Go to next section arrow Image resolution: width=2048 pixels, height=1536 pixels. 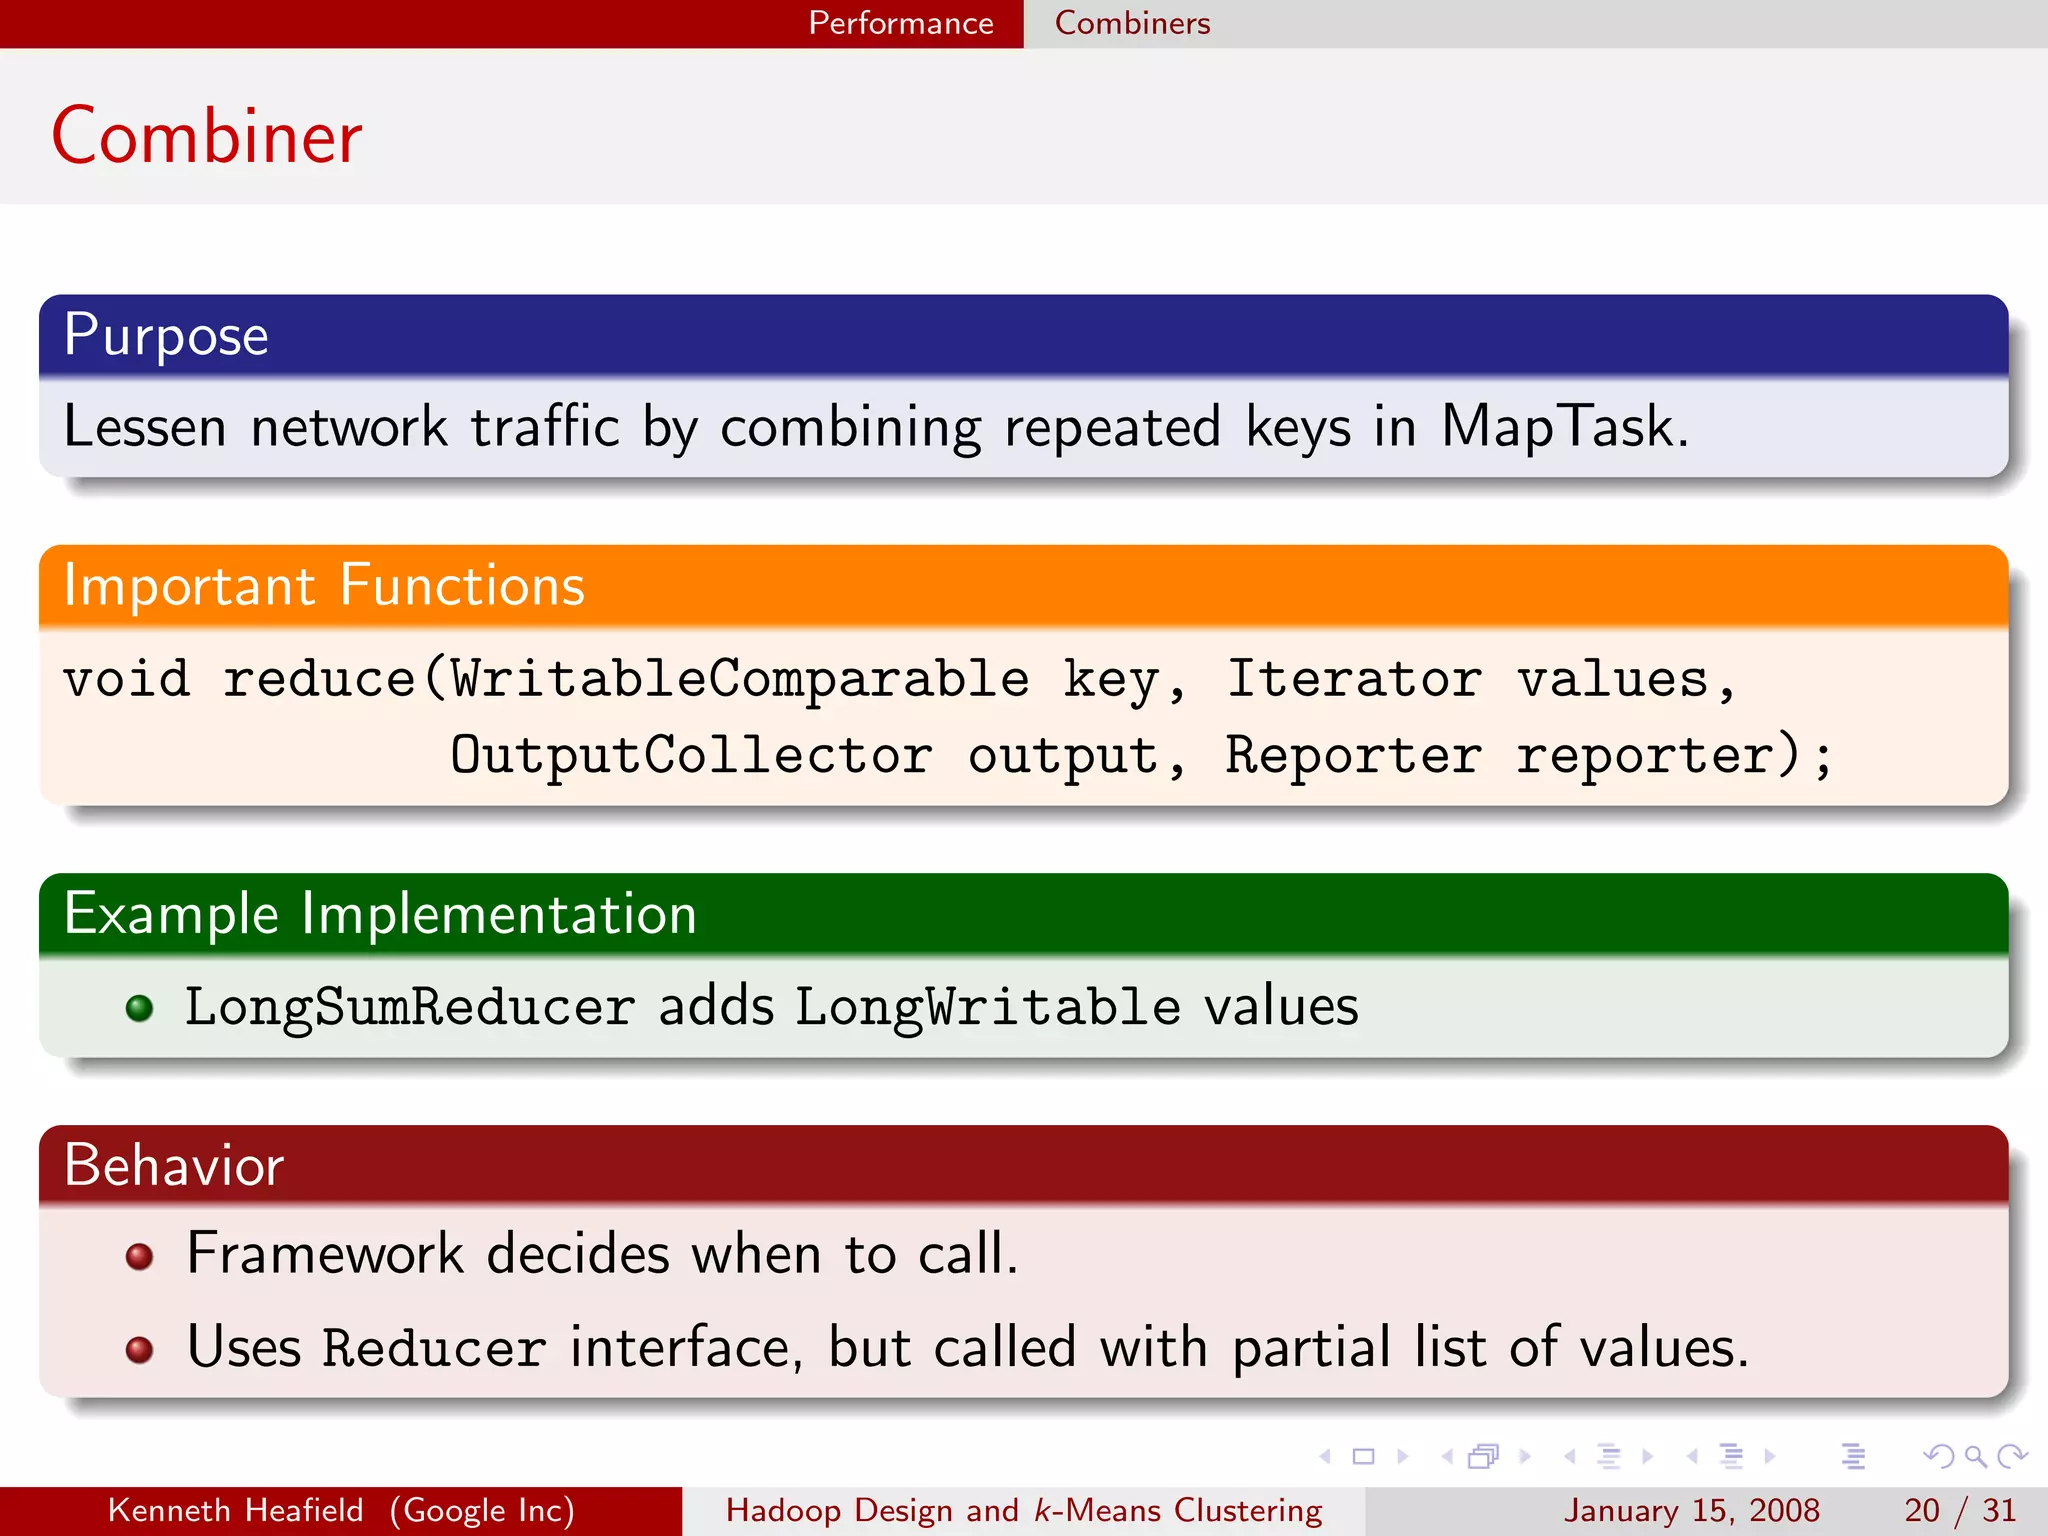pos(1770,1456)
